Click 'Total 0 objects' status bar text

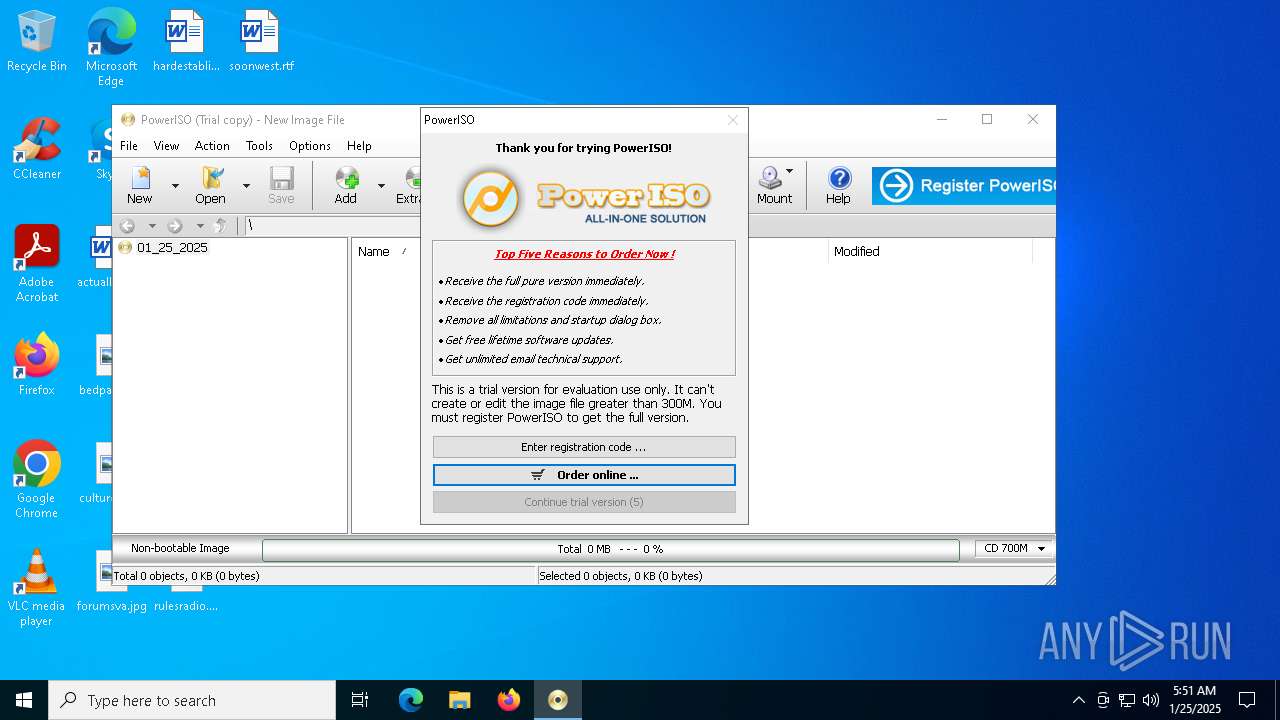coord(187,576)
